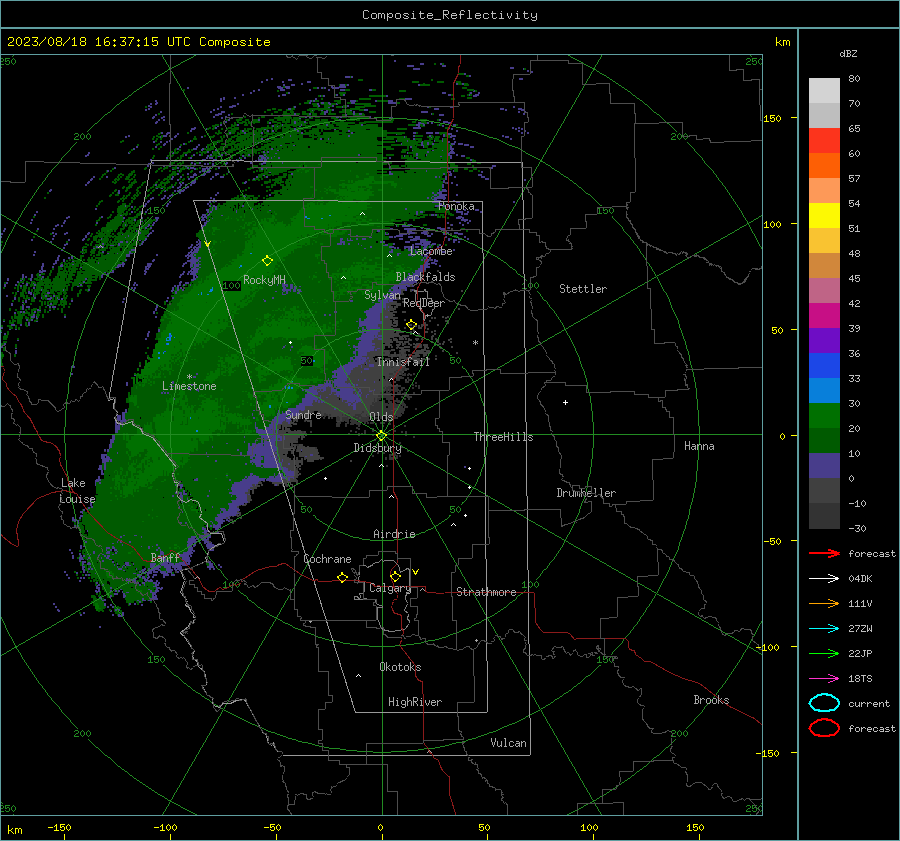Click the red forecast arrow in the legend
Viewport: 900px width, 841px height.
[x=824, y=553]
